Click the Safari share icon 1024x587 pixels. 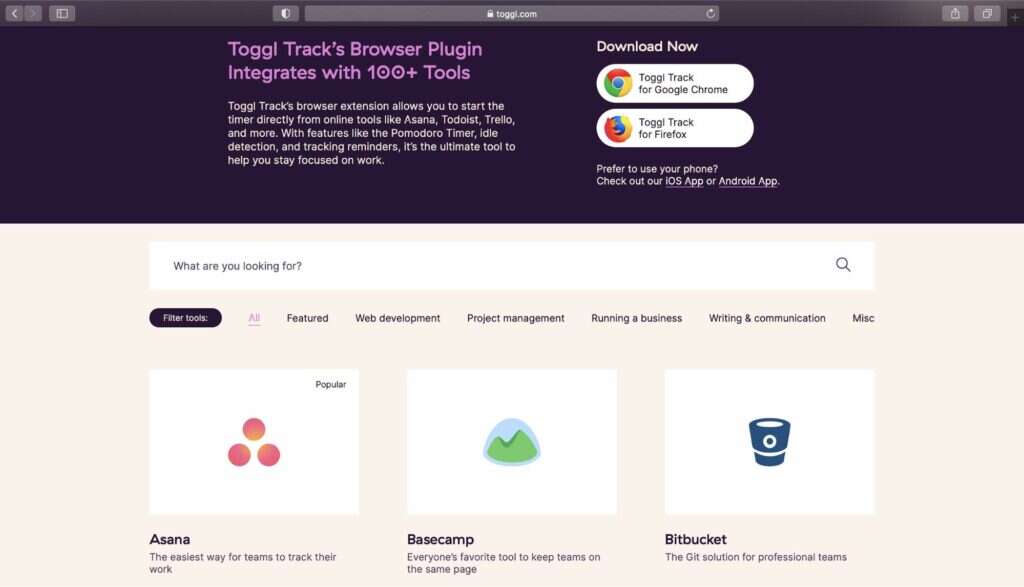point(955,13)
